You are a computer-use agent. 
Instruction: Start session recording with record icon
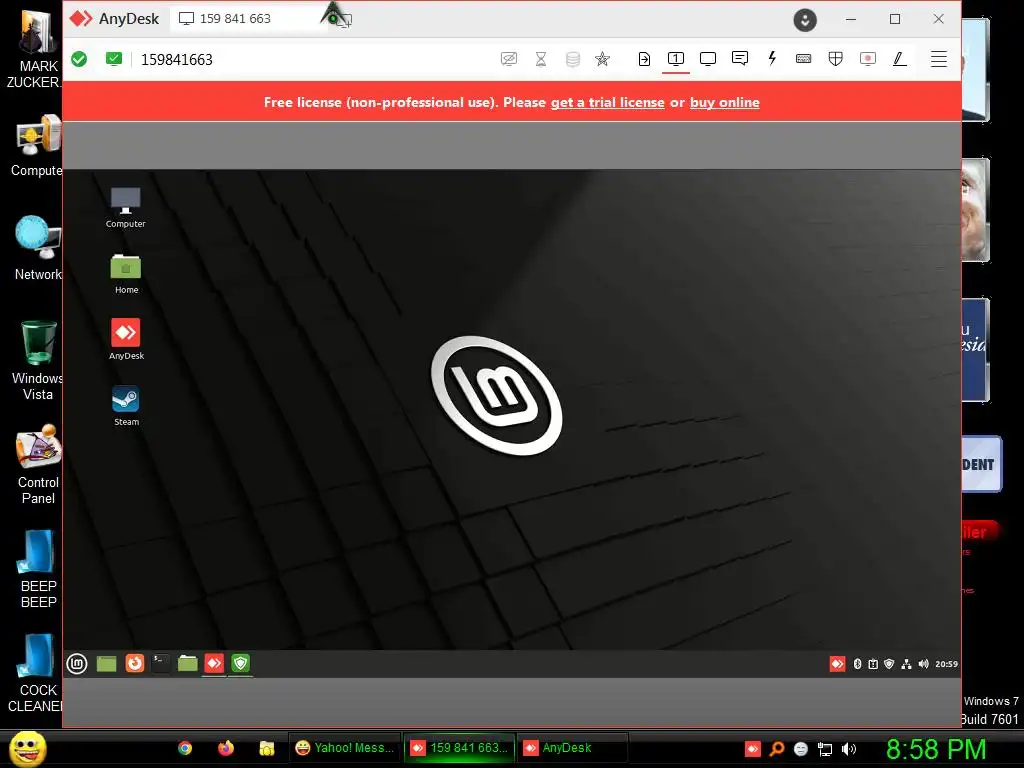(x=867, y=59)
